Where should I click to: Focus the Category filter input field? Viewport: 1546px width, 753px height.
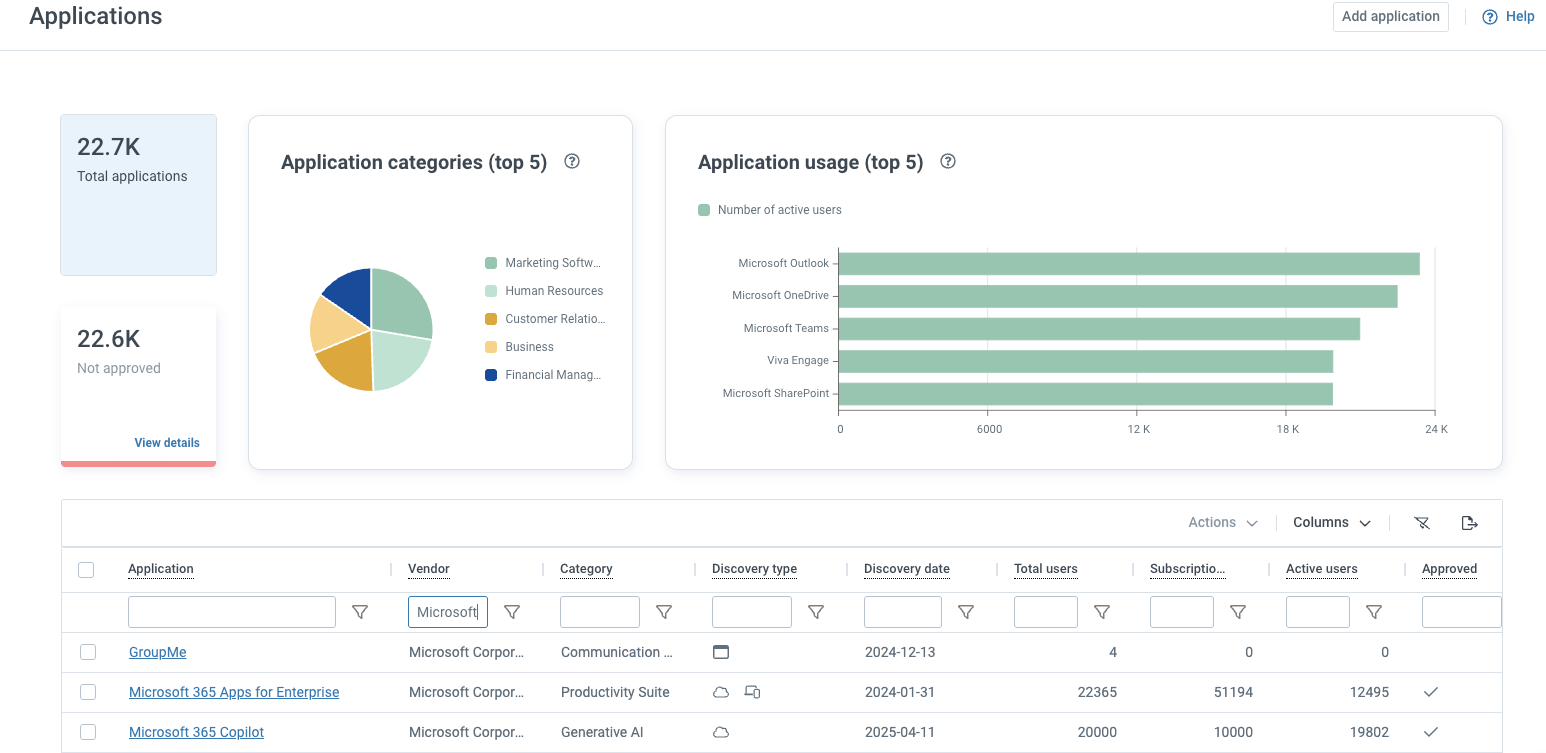point(600,612)
